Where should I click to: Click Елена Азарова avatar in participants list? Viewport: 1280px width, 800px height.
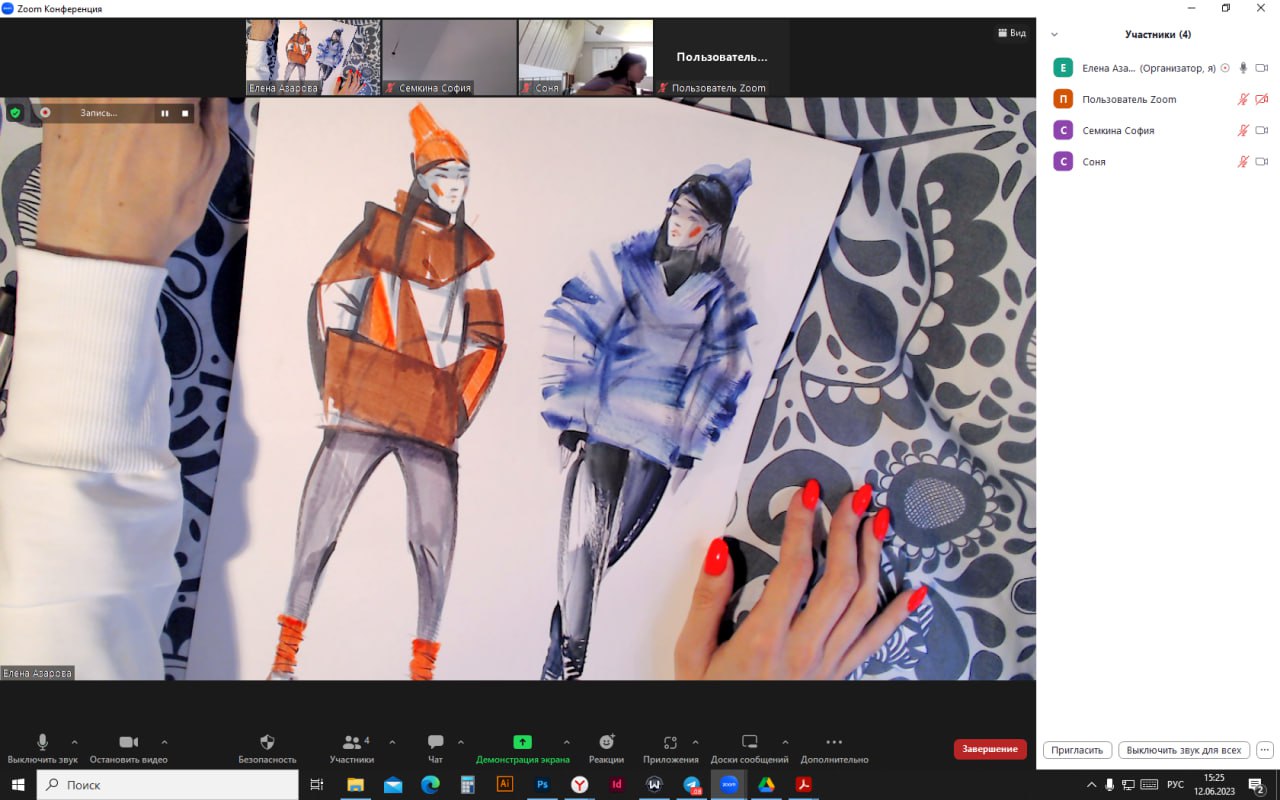coord(1063,68)
